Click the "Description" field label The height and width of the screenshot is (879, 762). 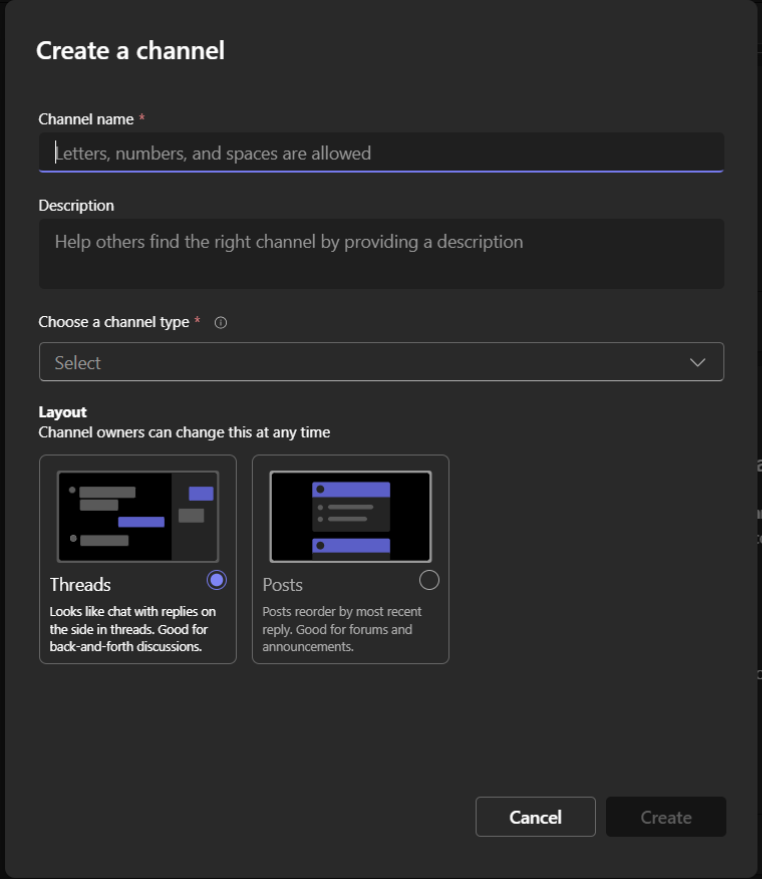coord(76,205)
